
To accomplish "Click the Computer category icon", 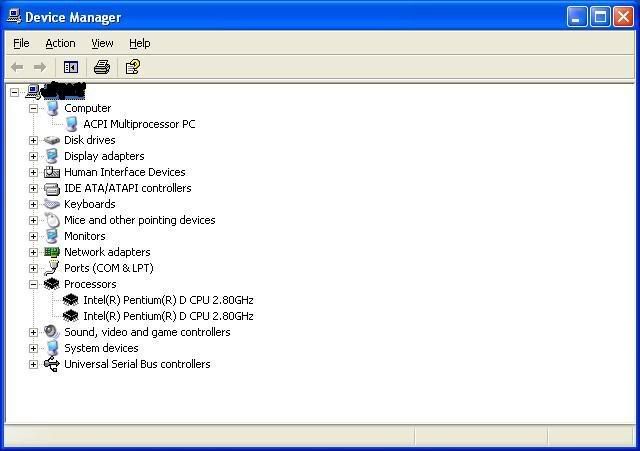I will [x=52, y=108].
